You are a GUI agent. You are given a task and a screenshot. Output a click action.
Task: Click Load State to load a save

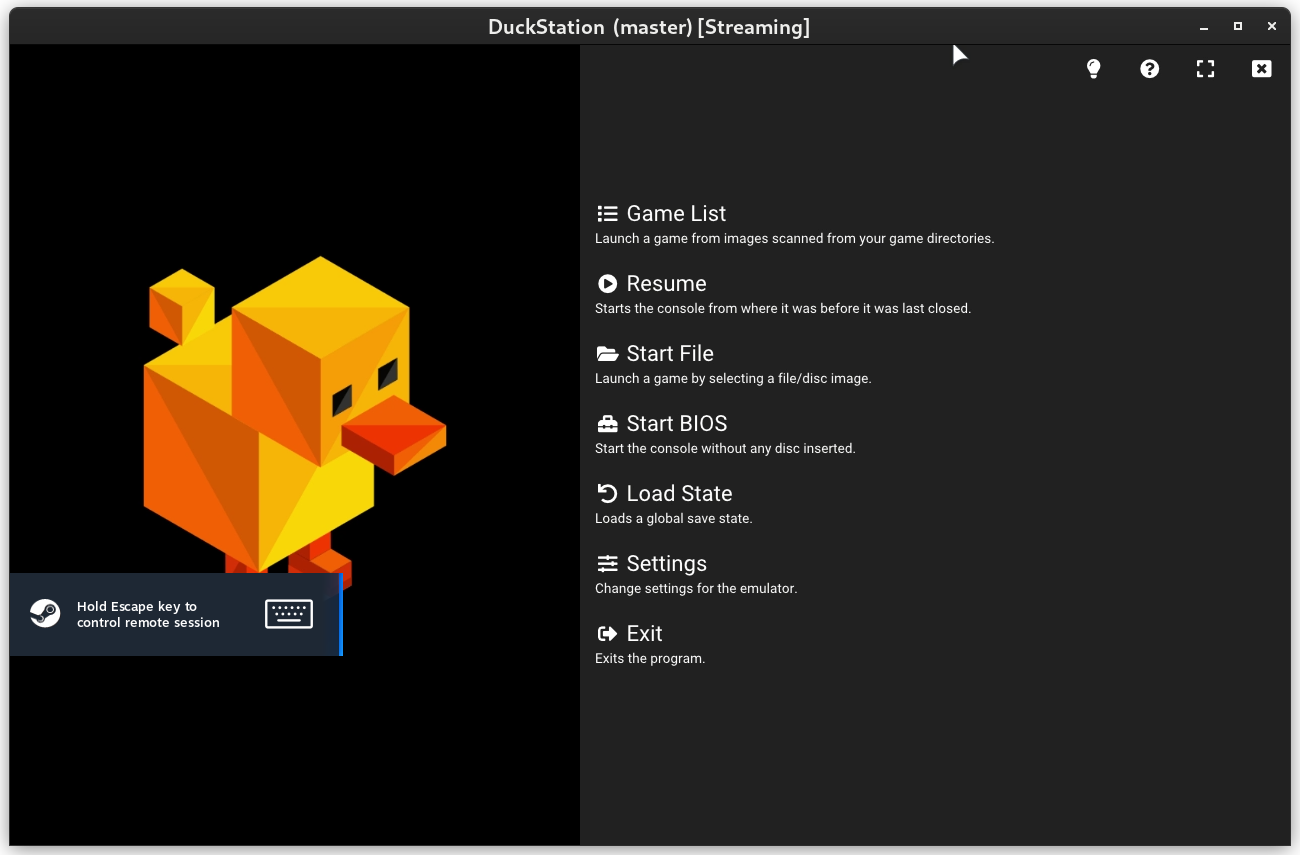[x=678, y=493]
